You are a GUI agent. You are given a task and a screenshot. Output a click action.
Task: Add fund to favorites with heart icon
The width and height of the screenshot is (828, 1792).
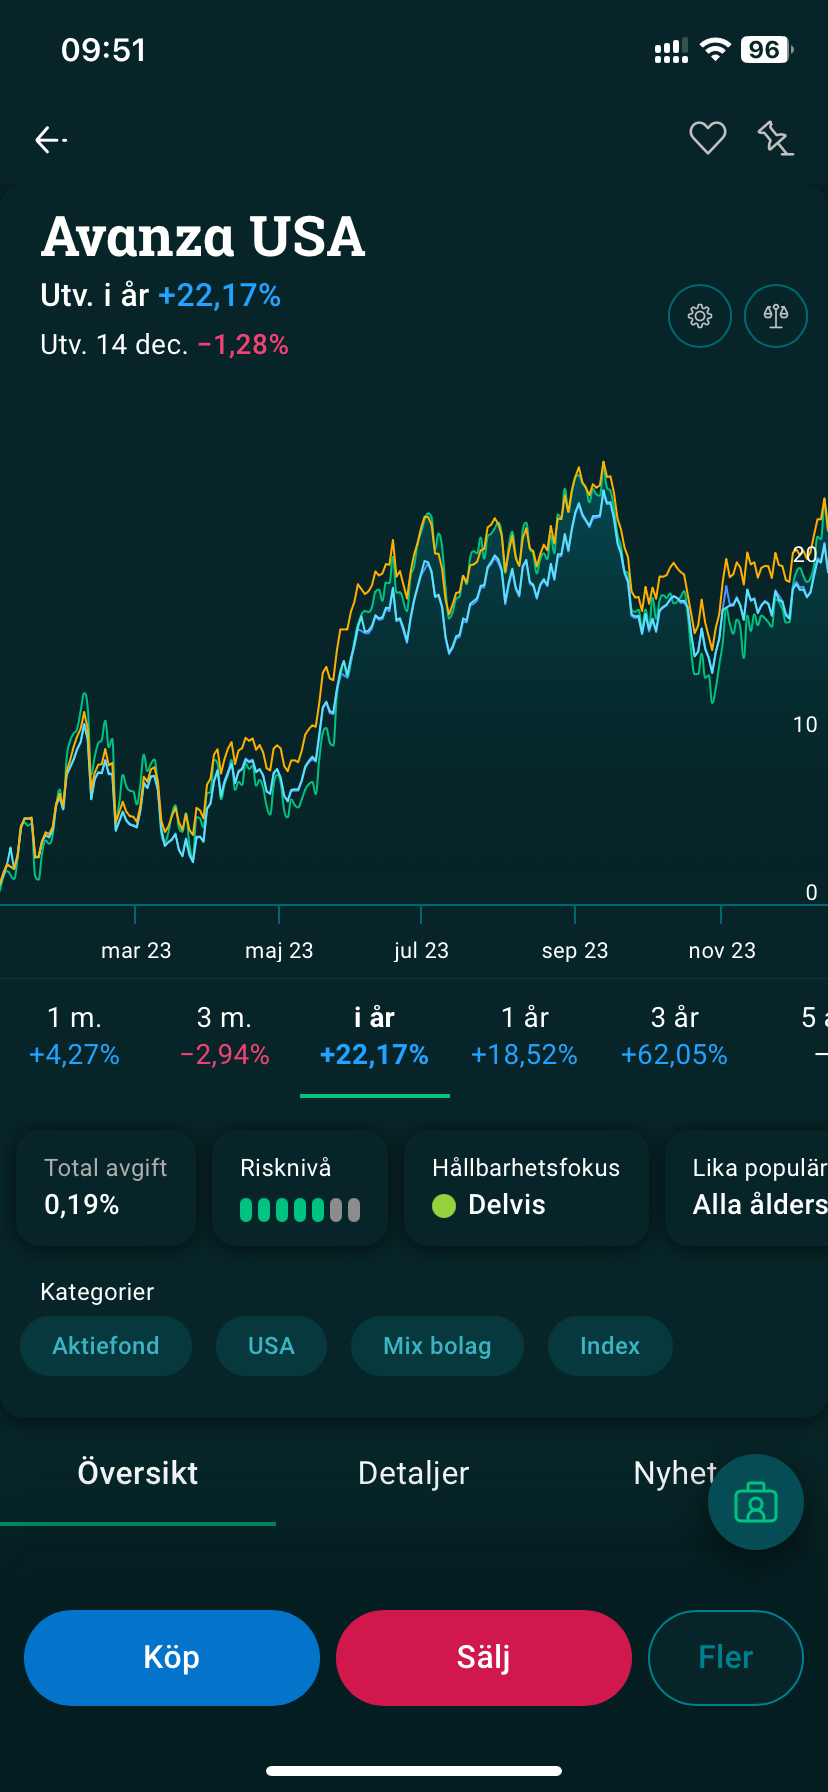[707, 138]
